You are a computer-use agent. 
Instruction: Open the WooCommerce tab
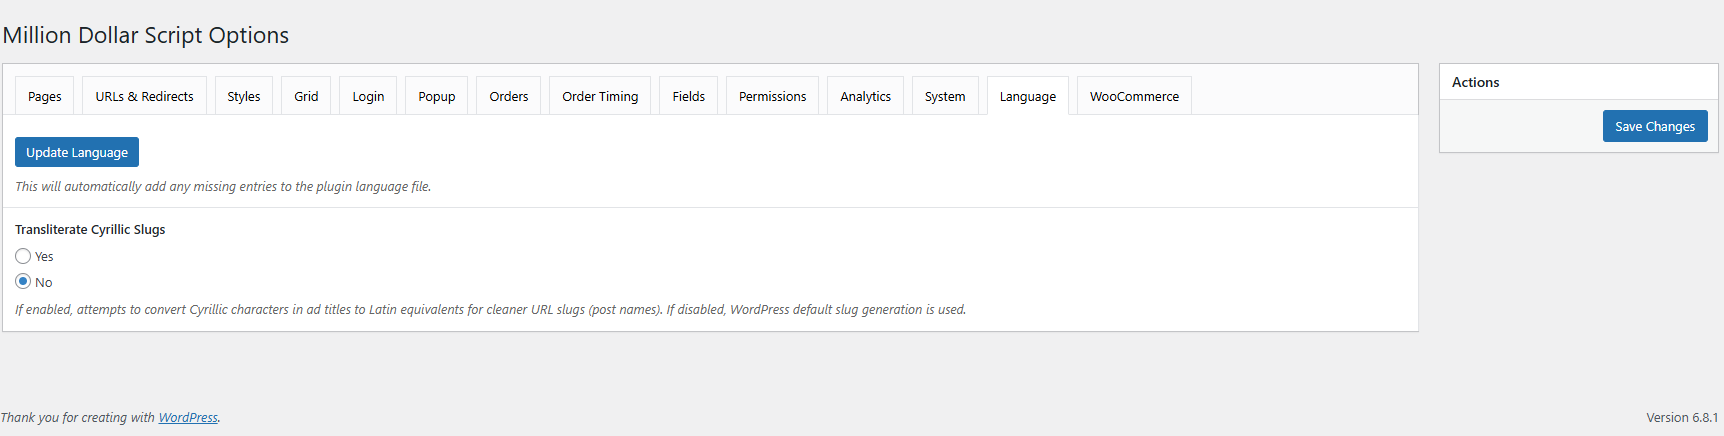1134,96
